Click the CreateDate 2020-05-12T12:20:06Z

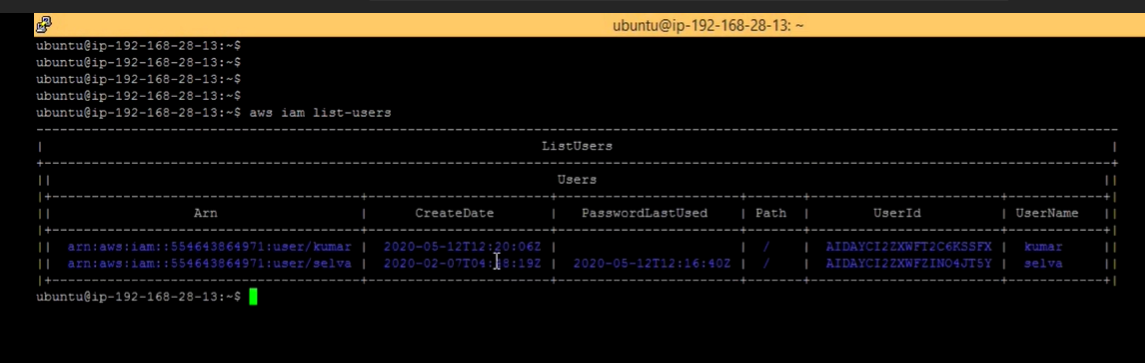pyautogui.click(x=462, y=247)
